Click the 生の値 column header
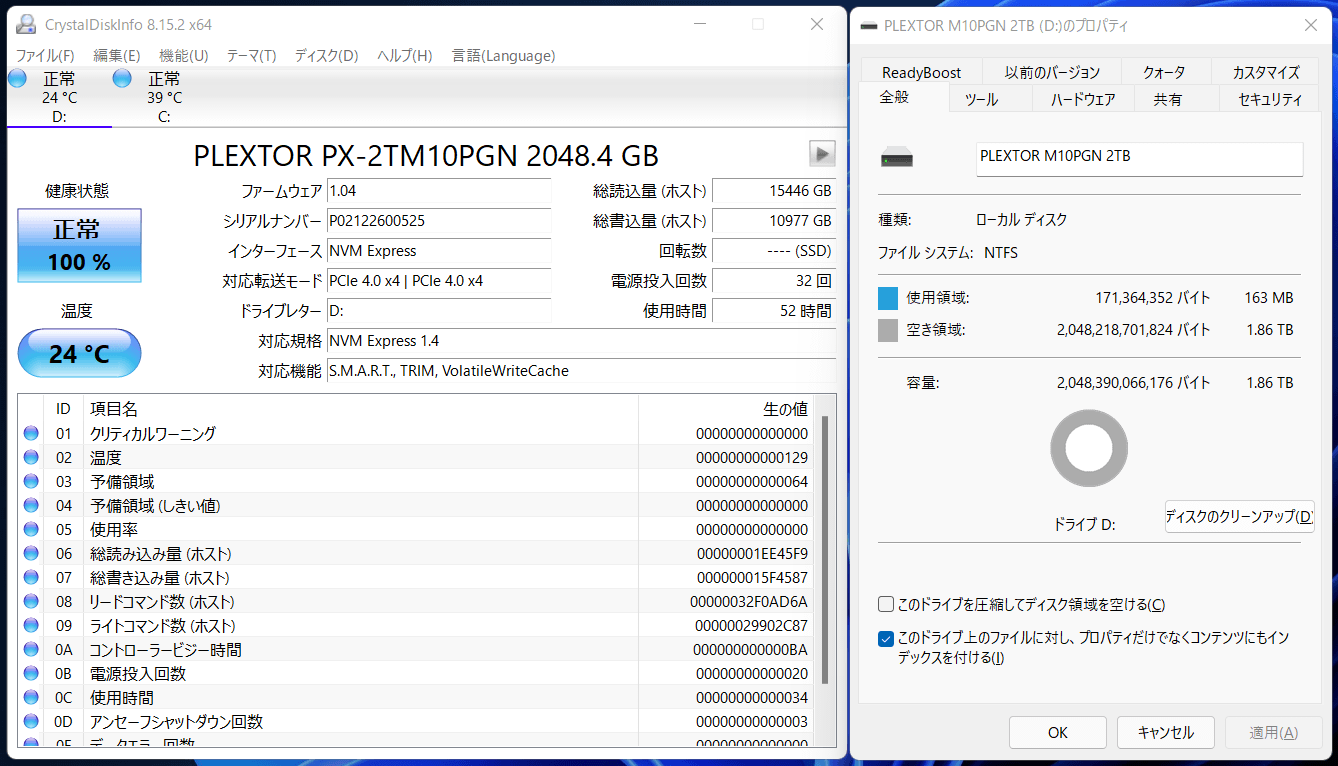 727,408
